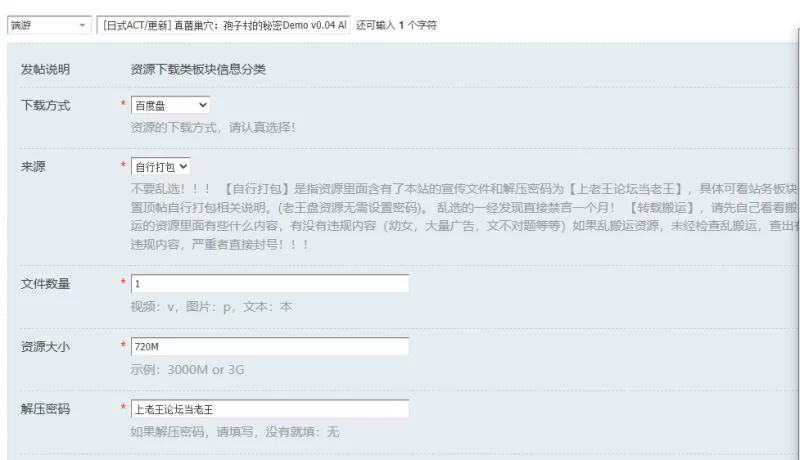Click the hint 资源的下载方式，请认真选择
This screenshot has width=800, height=460.
click(x=213, y=127)
